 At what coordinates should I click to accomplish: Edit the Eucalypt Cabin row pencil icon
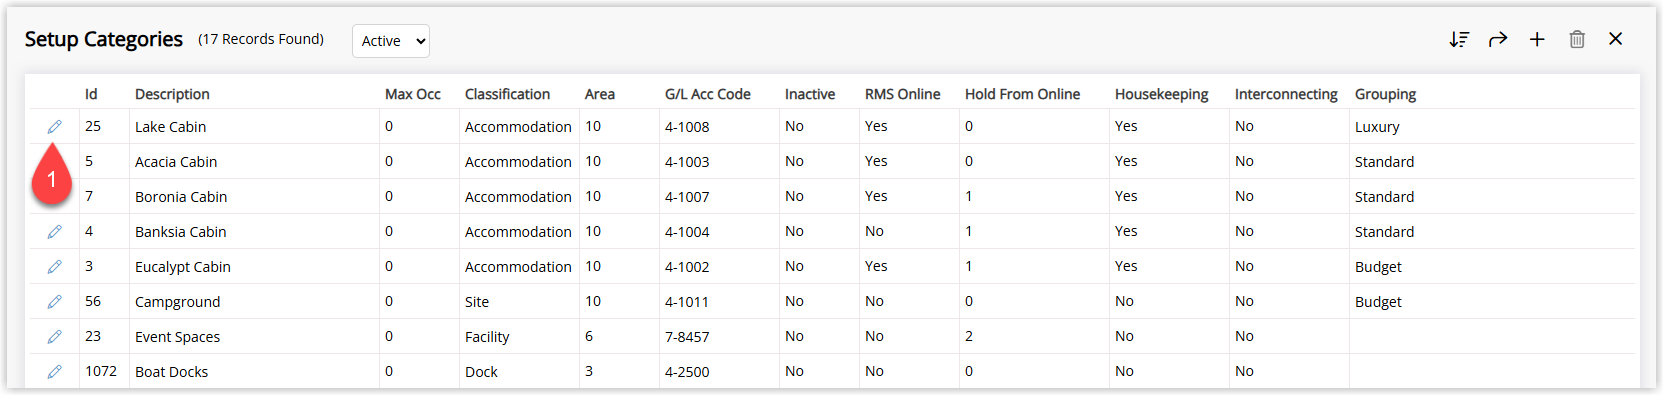coord(55,267)
